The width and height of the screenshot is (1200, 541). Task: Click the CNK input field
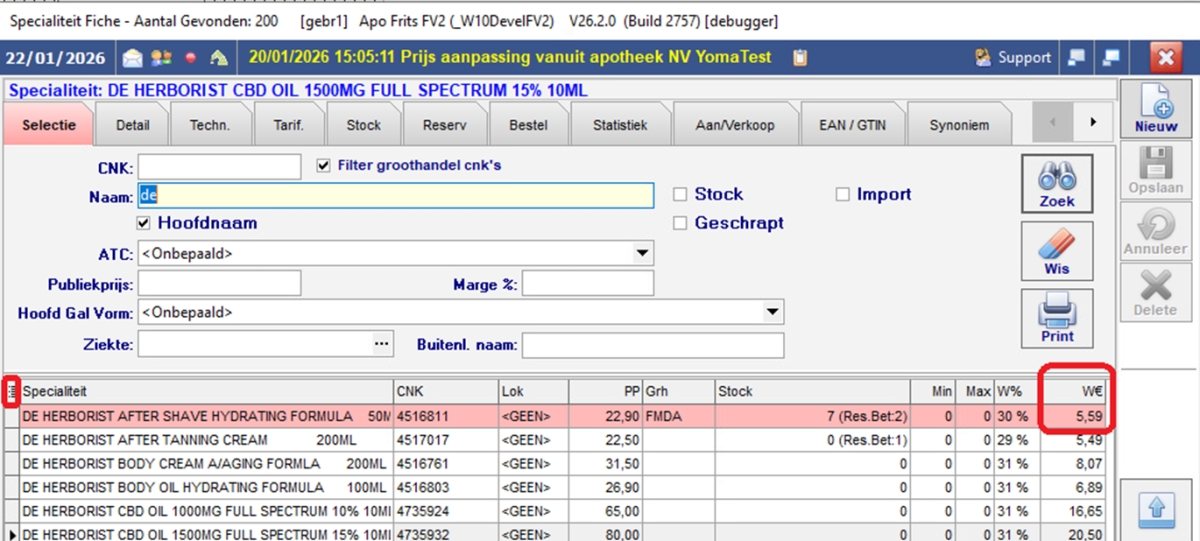tap(219, 166)
